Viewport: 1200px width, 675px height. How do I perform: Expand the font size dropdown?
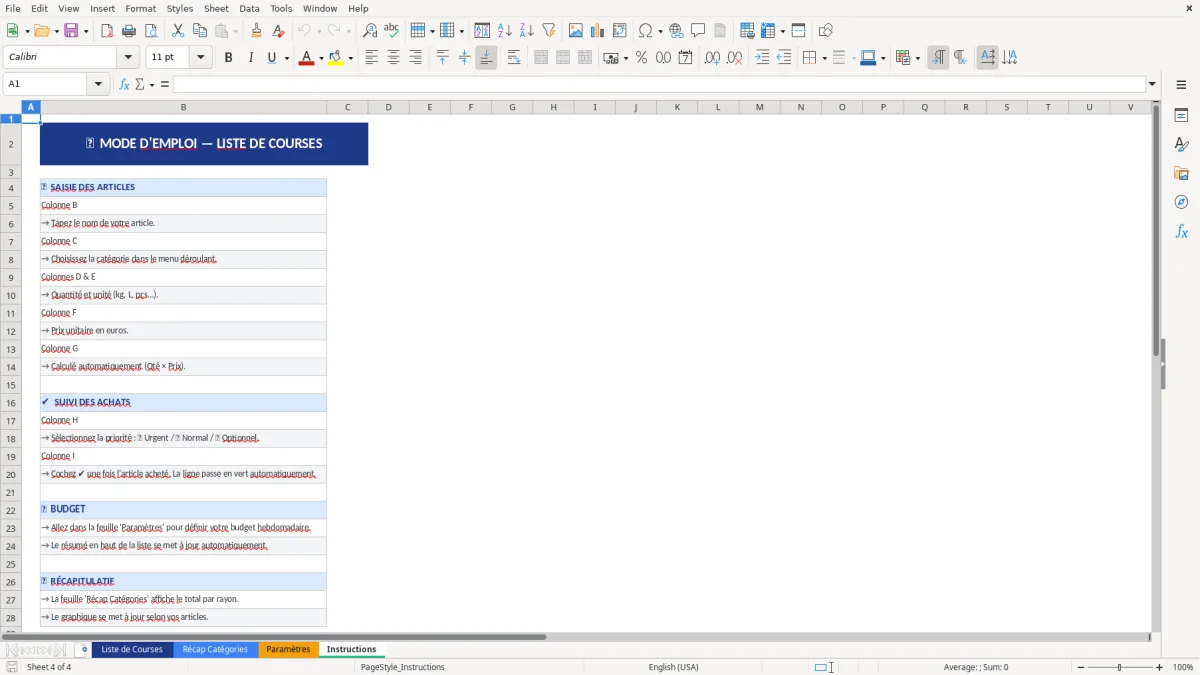click(x=199, y=57)
